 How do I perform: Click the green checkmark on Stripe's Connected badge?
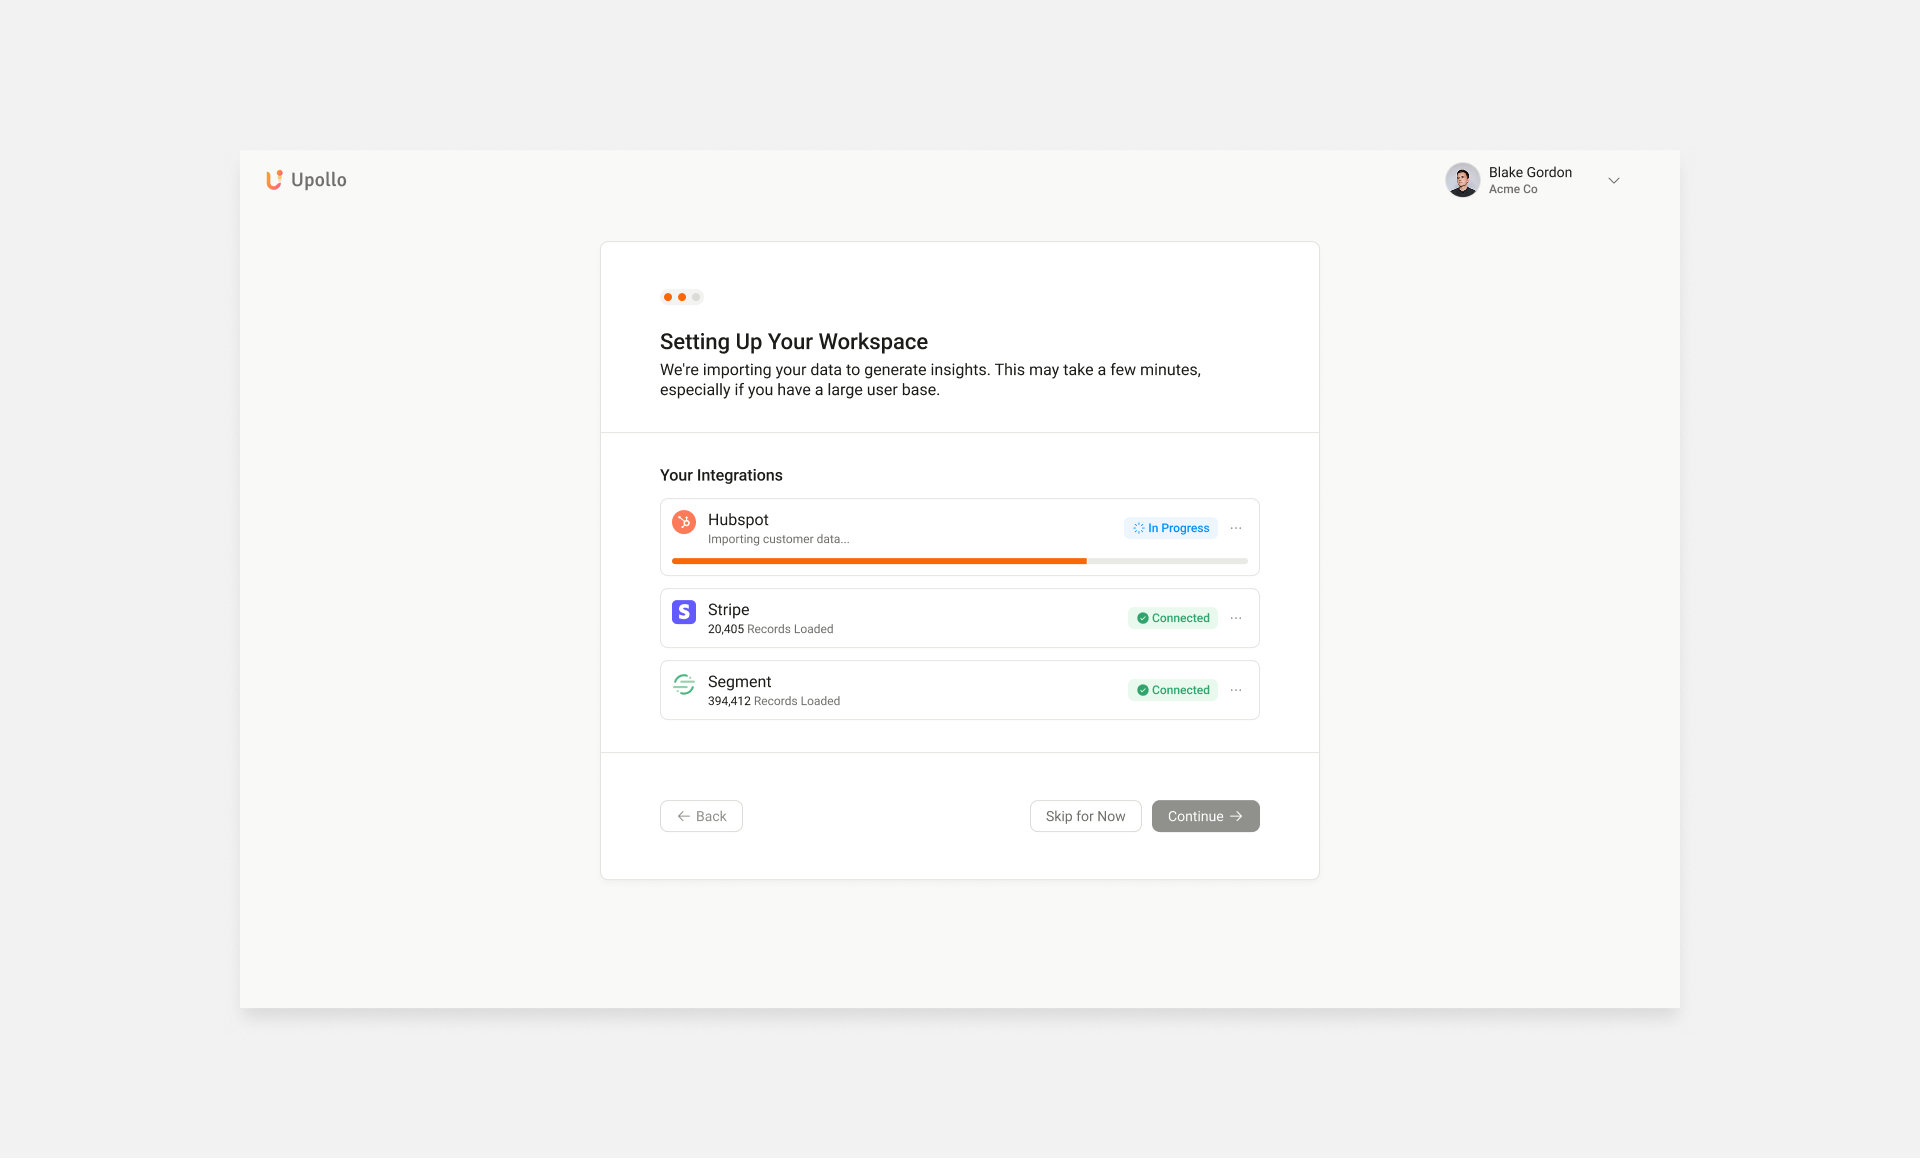pos(1142,618)
